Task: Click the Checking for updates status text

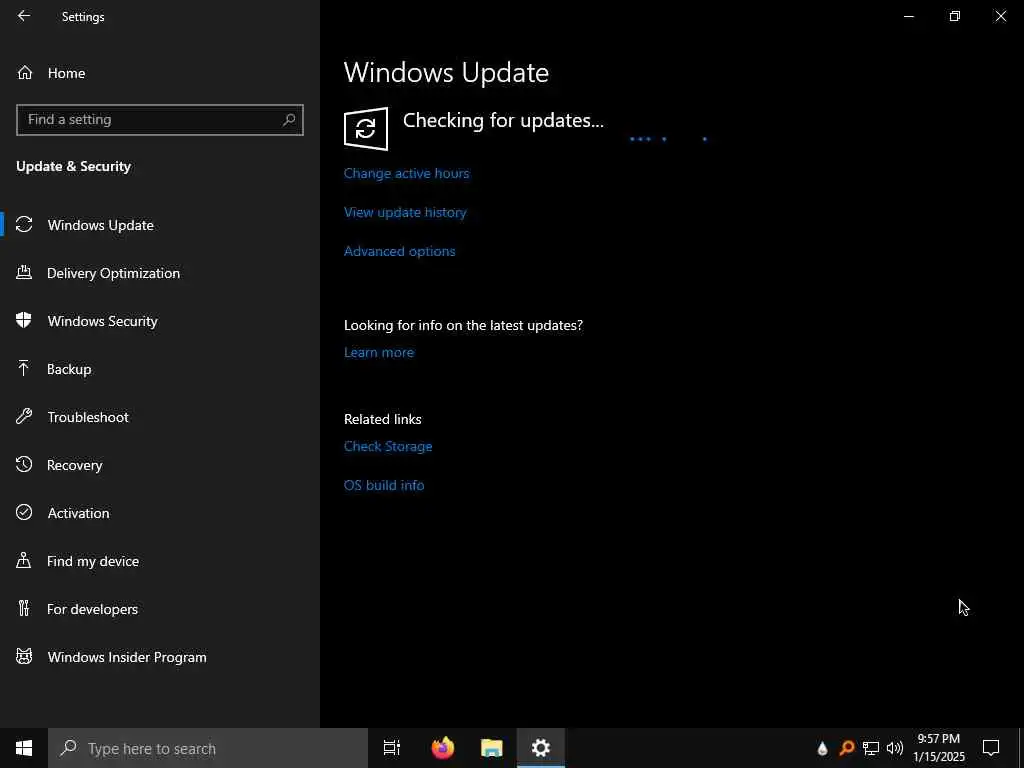Action: (503, 120)
